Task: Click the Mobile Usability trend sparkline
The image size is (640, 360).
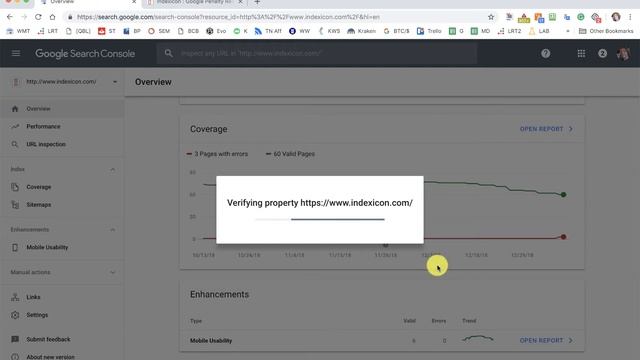Action: point(478,338)
